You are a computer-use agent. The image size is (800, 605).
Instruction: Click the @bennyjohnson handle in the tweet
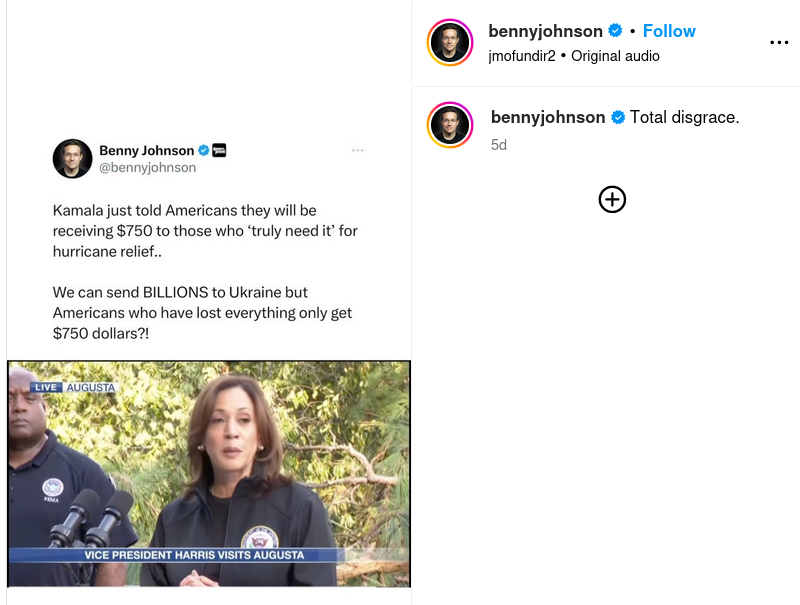click(x=147, y=168)
